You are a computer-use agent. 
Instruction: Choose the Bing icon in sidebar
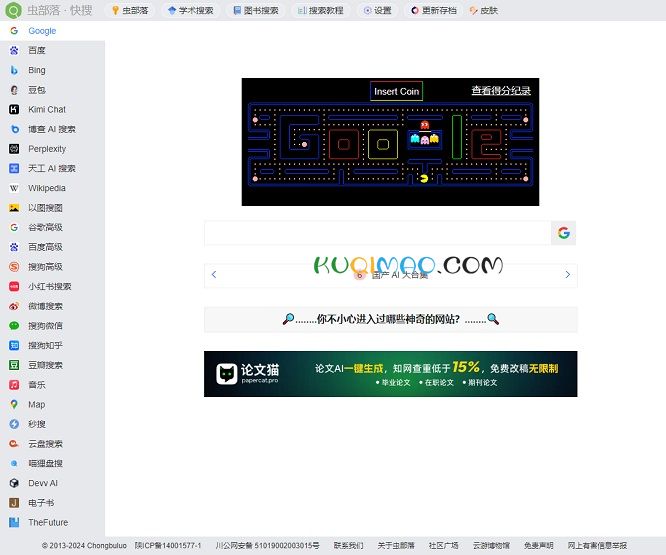[x=14, y=70]
